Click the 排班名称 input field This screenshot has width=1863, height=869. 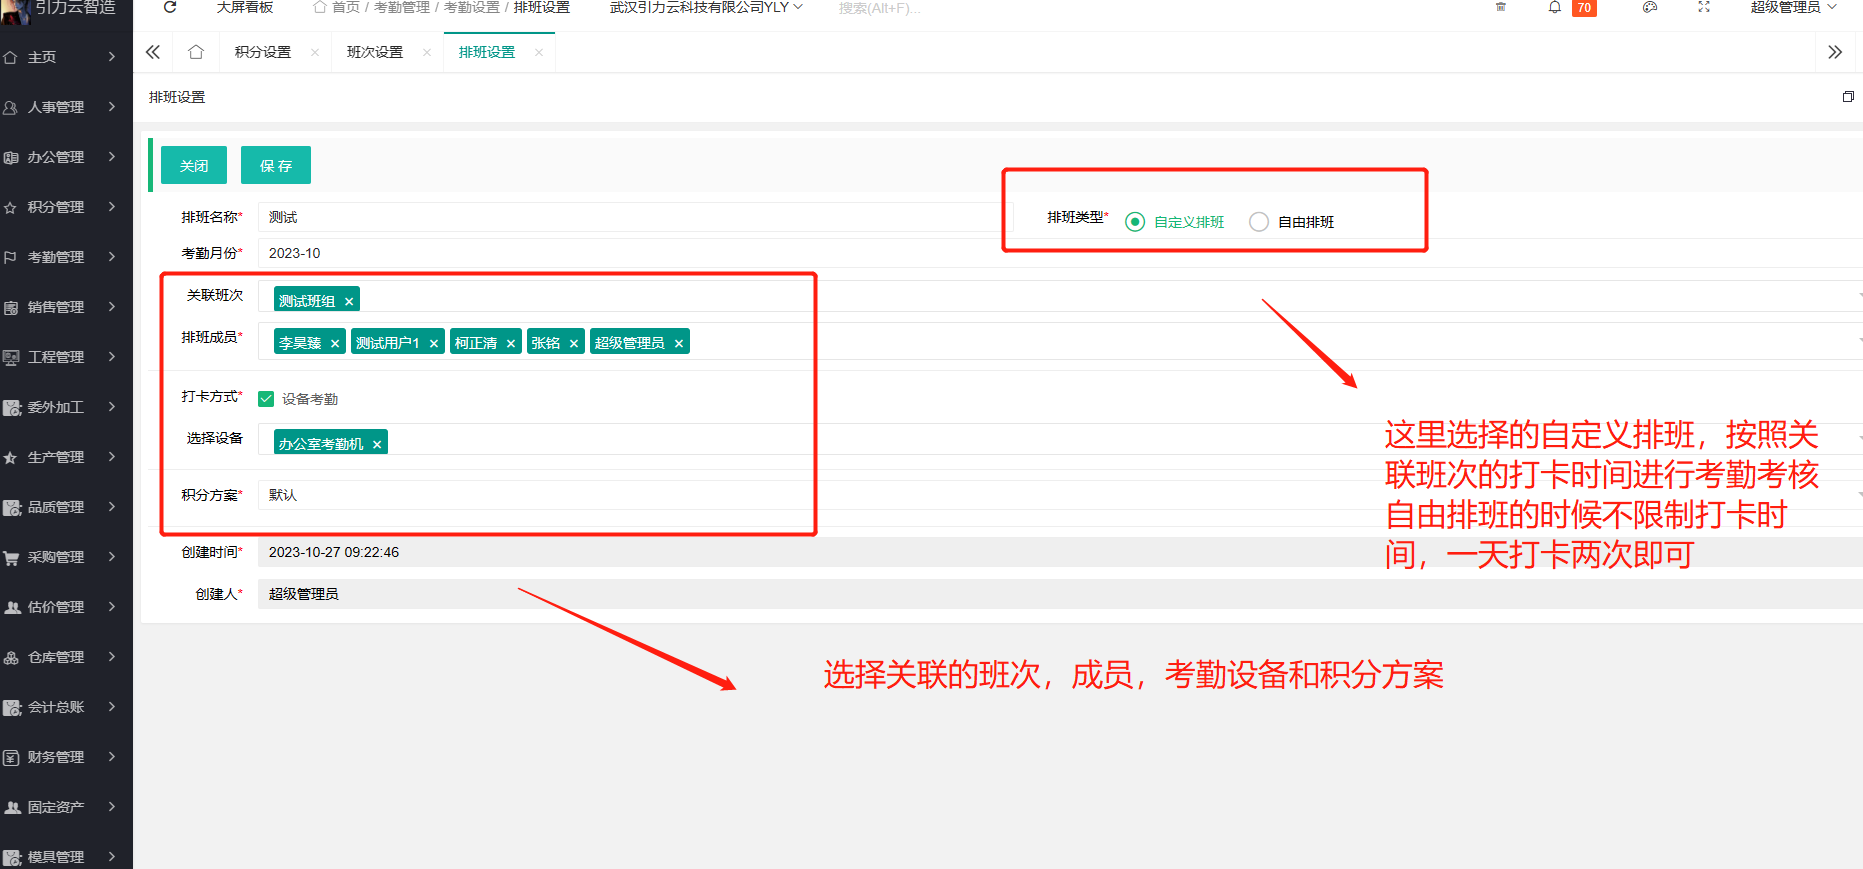click(630, 217)
